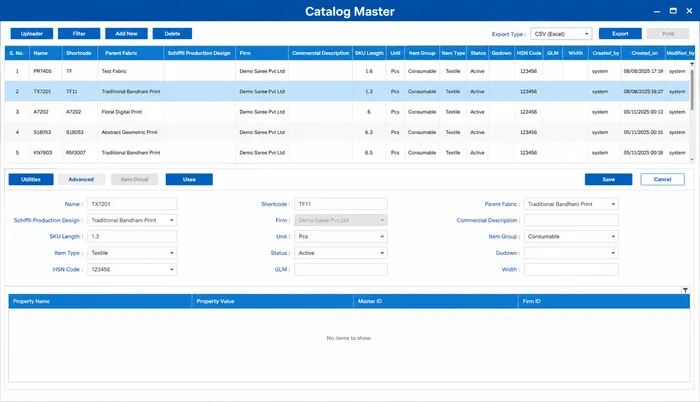
Task: Click the Created_on column header
Action: 643,53
